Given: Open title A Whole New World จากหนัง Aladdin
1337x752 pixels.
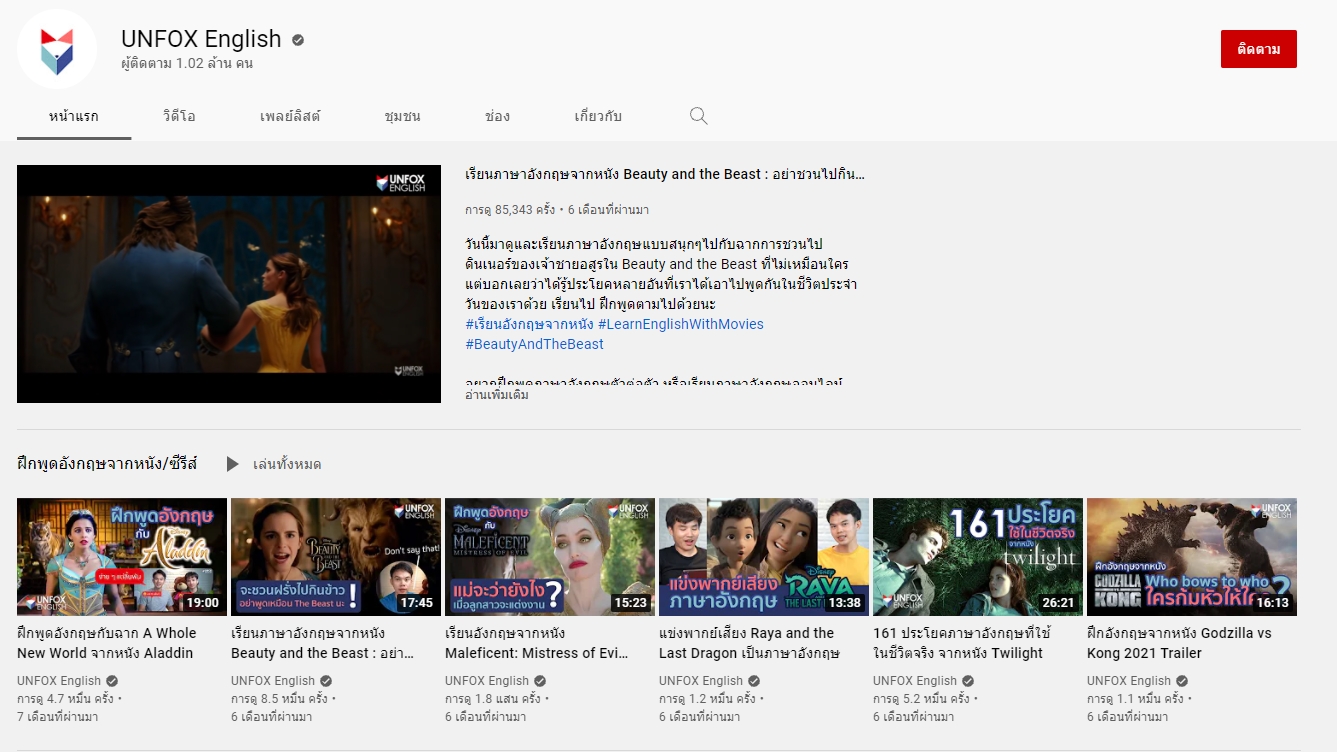Looking at the screenshot, I should 107,643.
